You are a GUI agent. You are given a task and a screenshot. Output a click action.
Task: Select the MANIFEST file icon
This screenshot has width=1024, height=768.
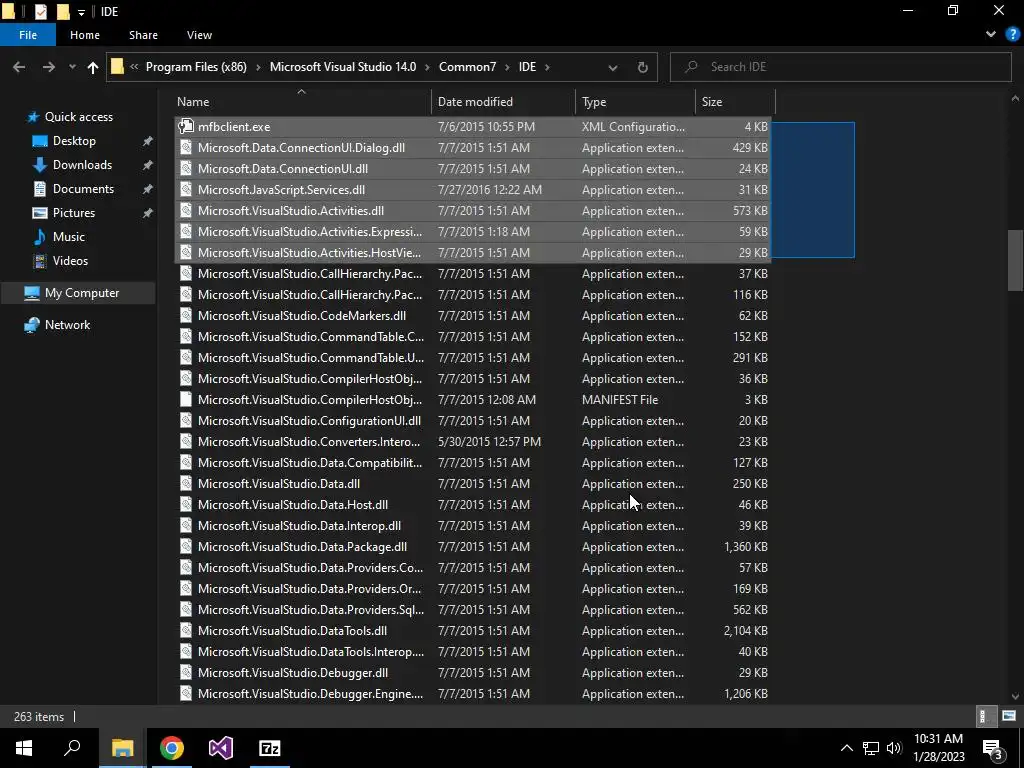coord(186,400)
